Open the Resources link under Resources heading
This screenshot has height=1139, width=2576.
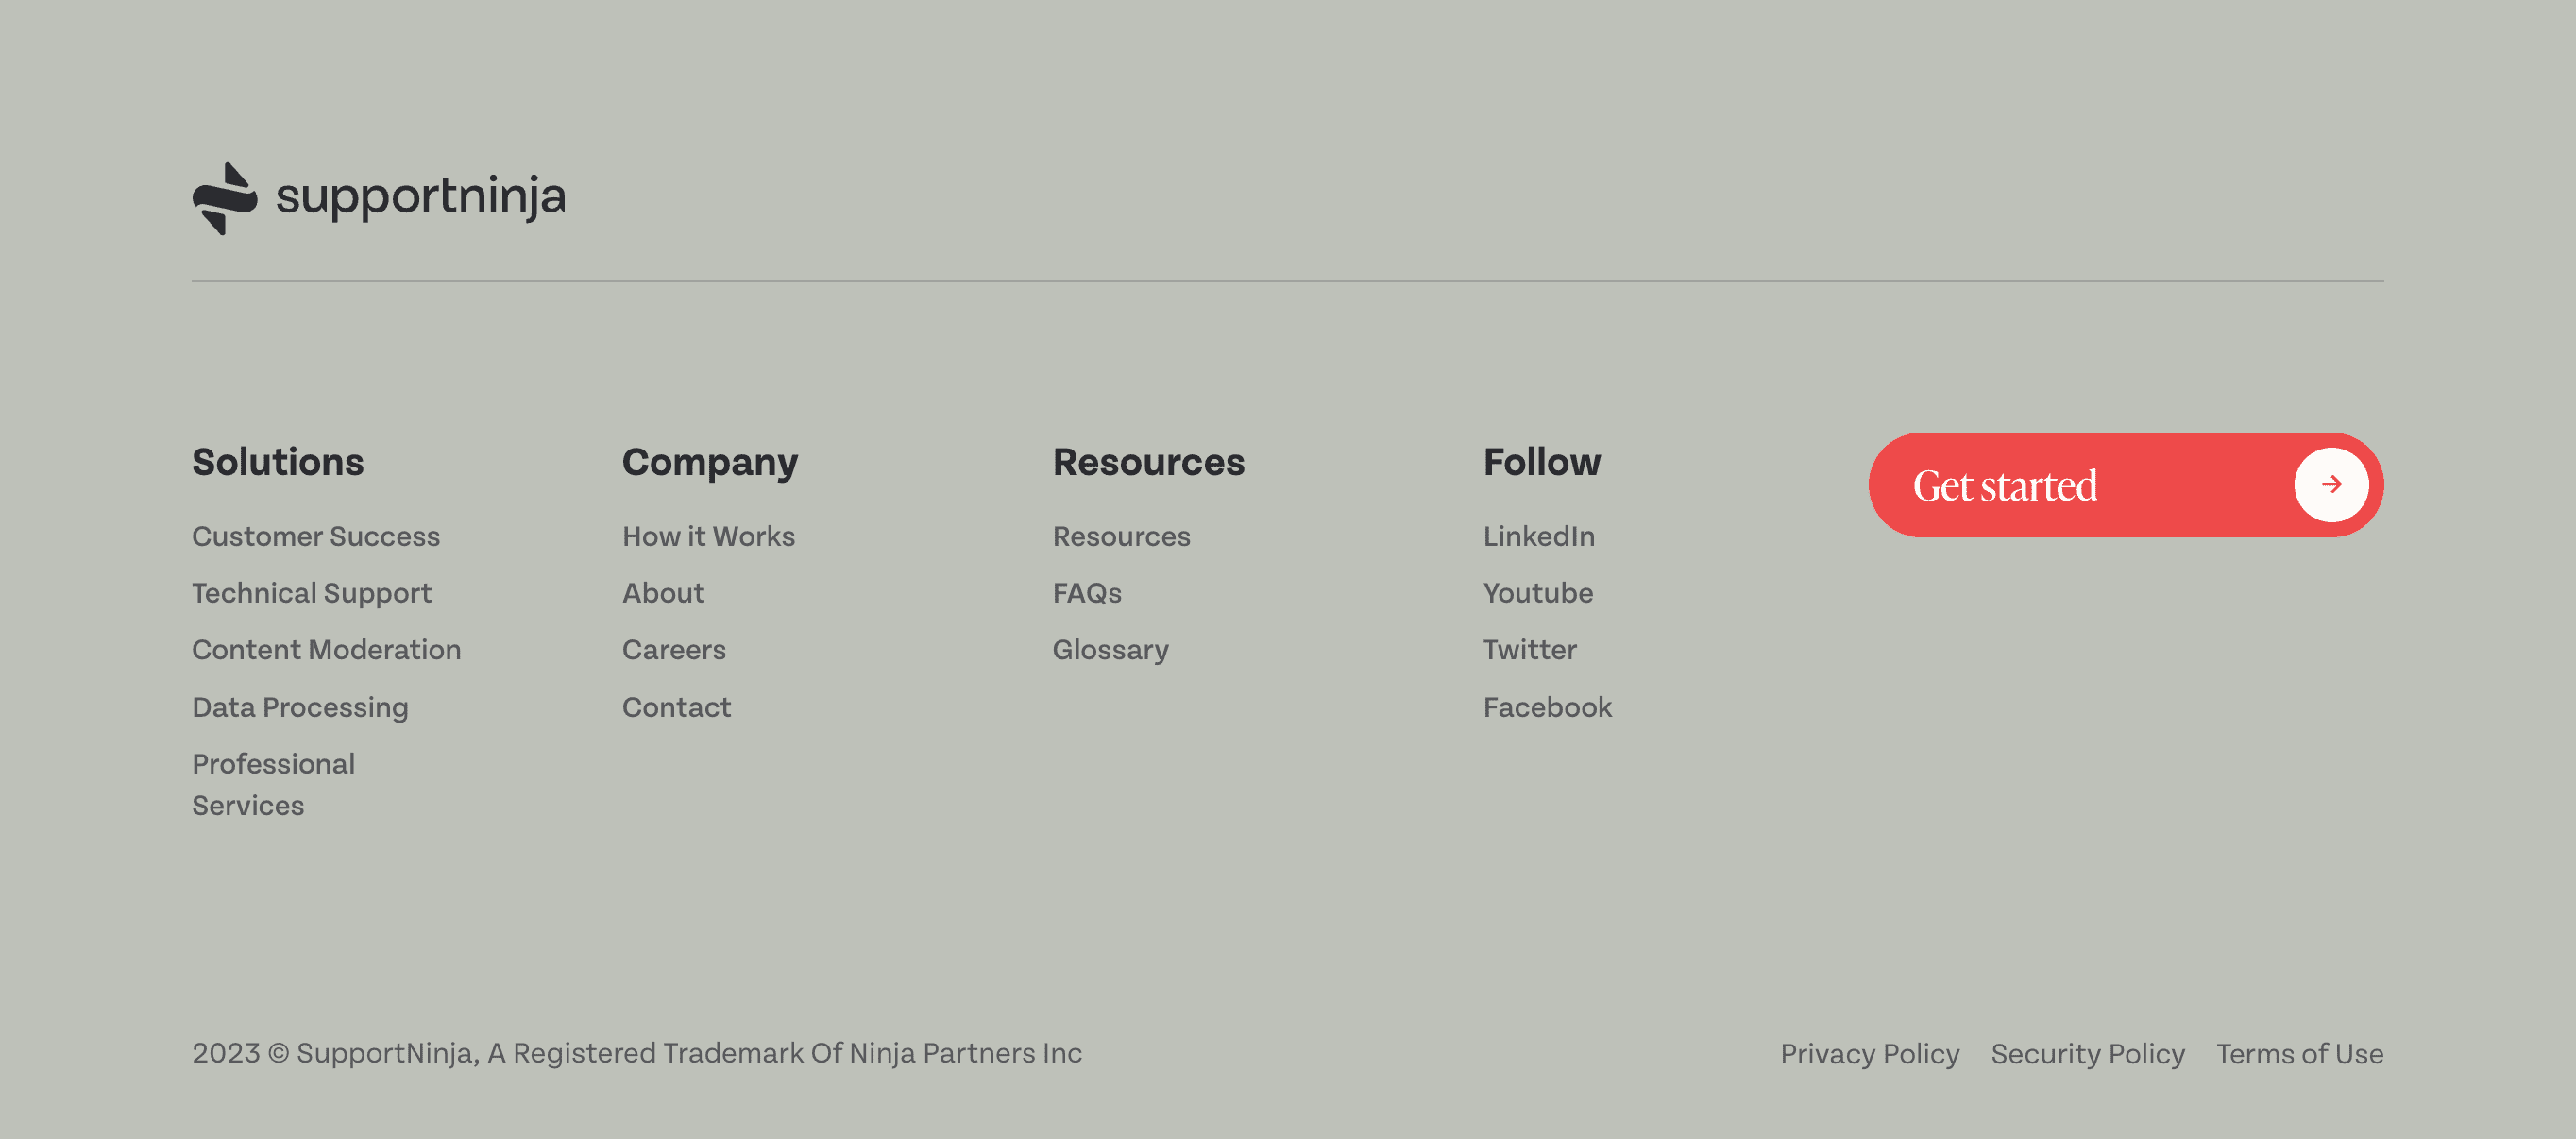pos(1121,537)
